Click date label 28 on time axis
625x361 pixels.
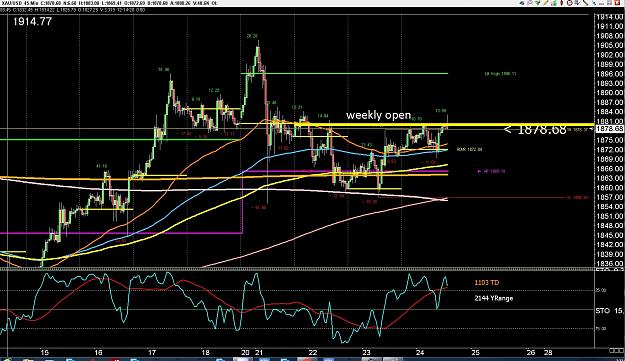[549, 352]
